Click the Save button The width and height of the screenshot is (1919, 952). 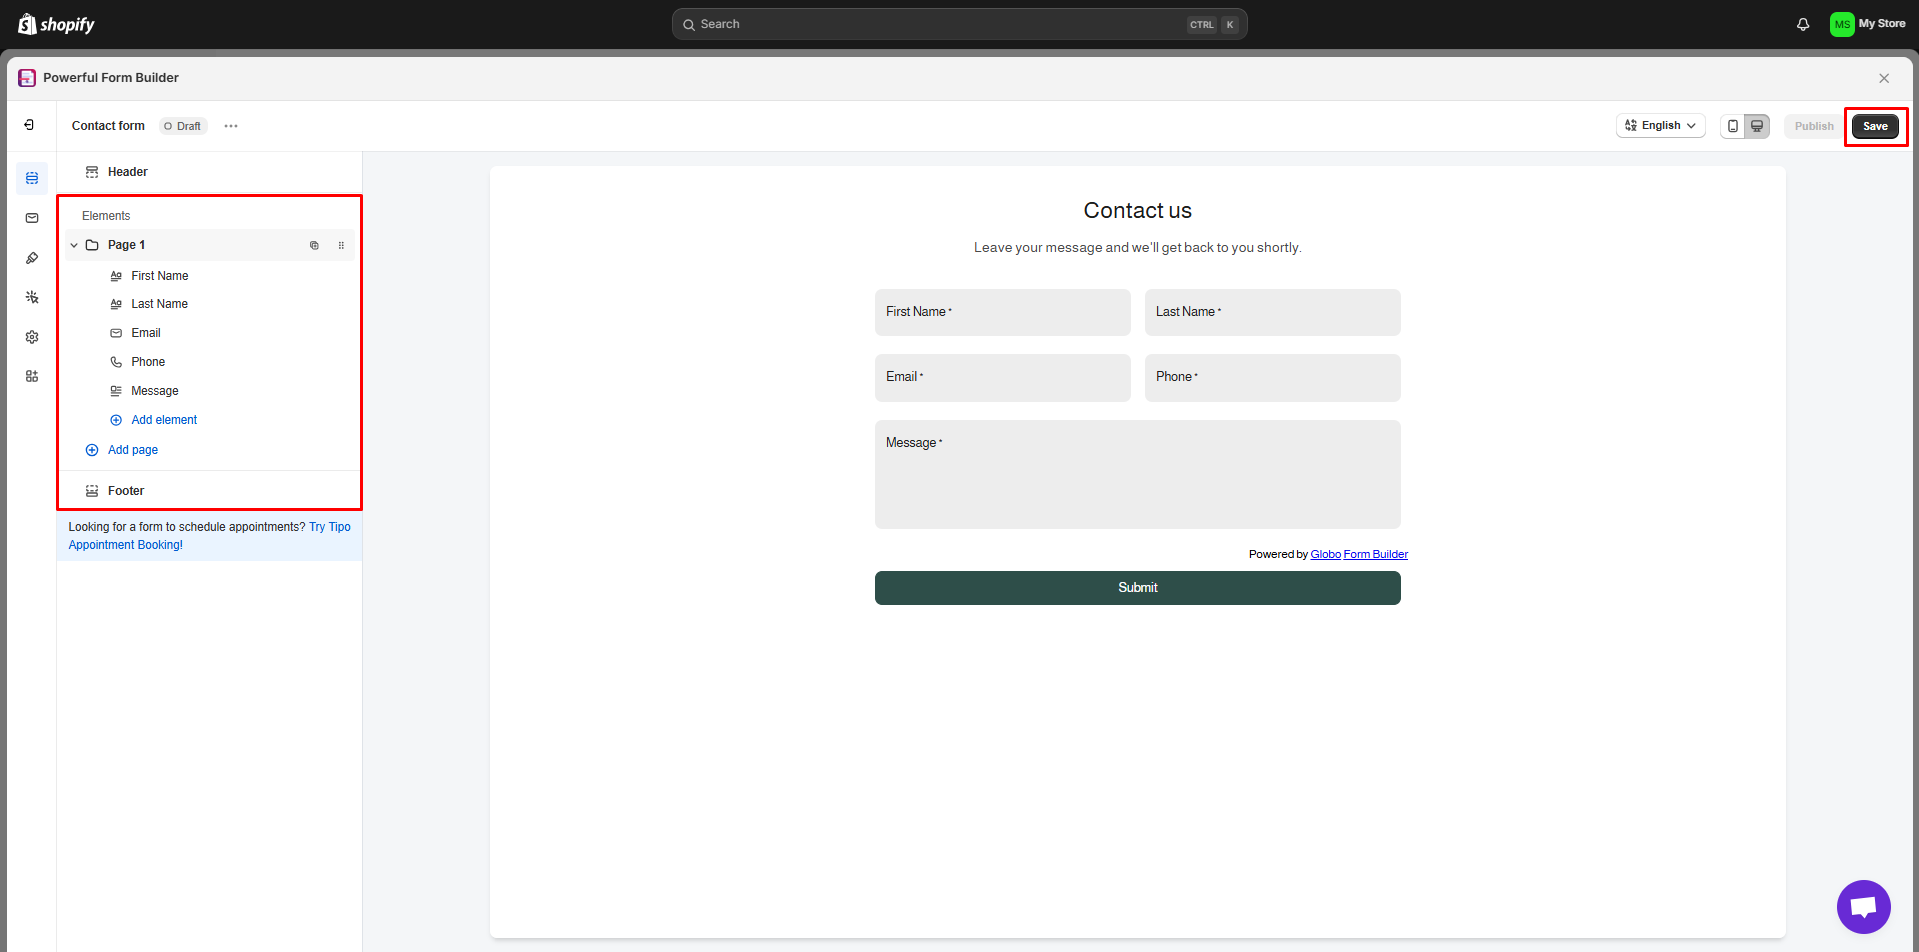[x=1875, y=126]
